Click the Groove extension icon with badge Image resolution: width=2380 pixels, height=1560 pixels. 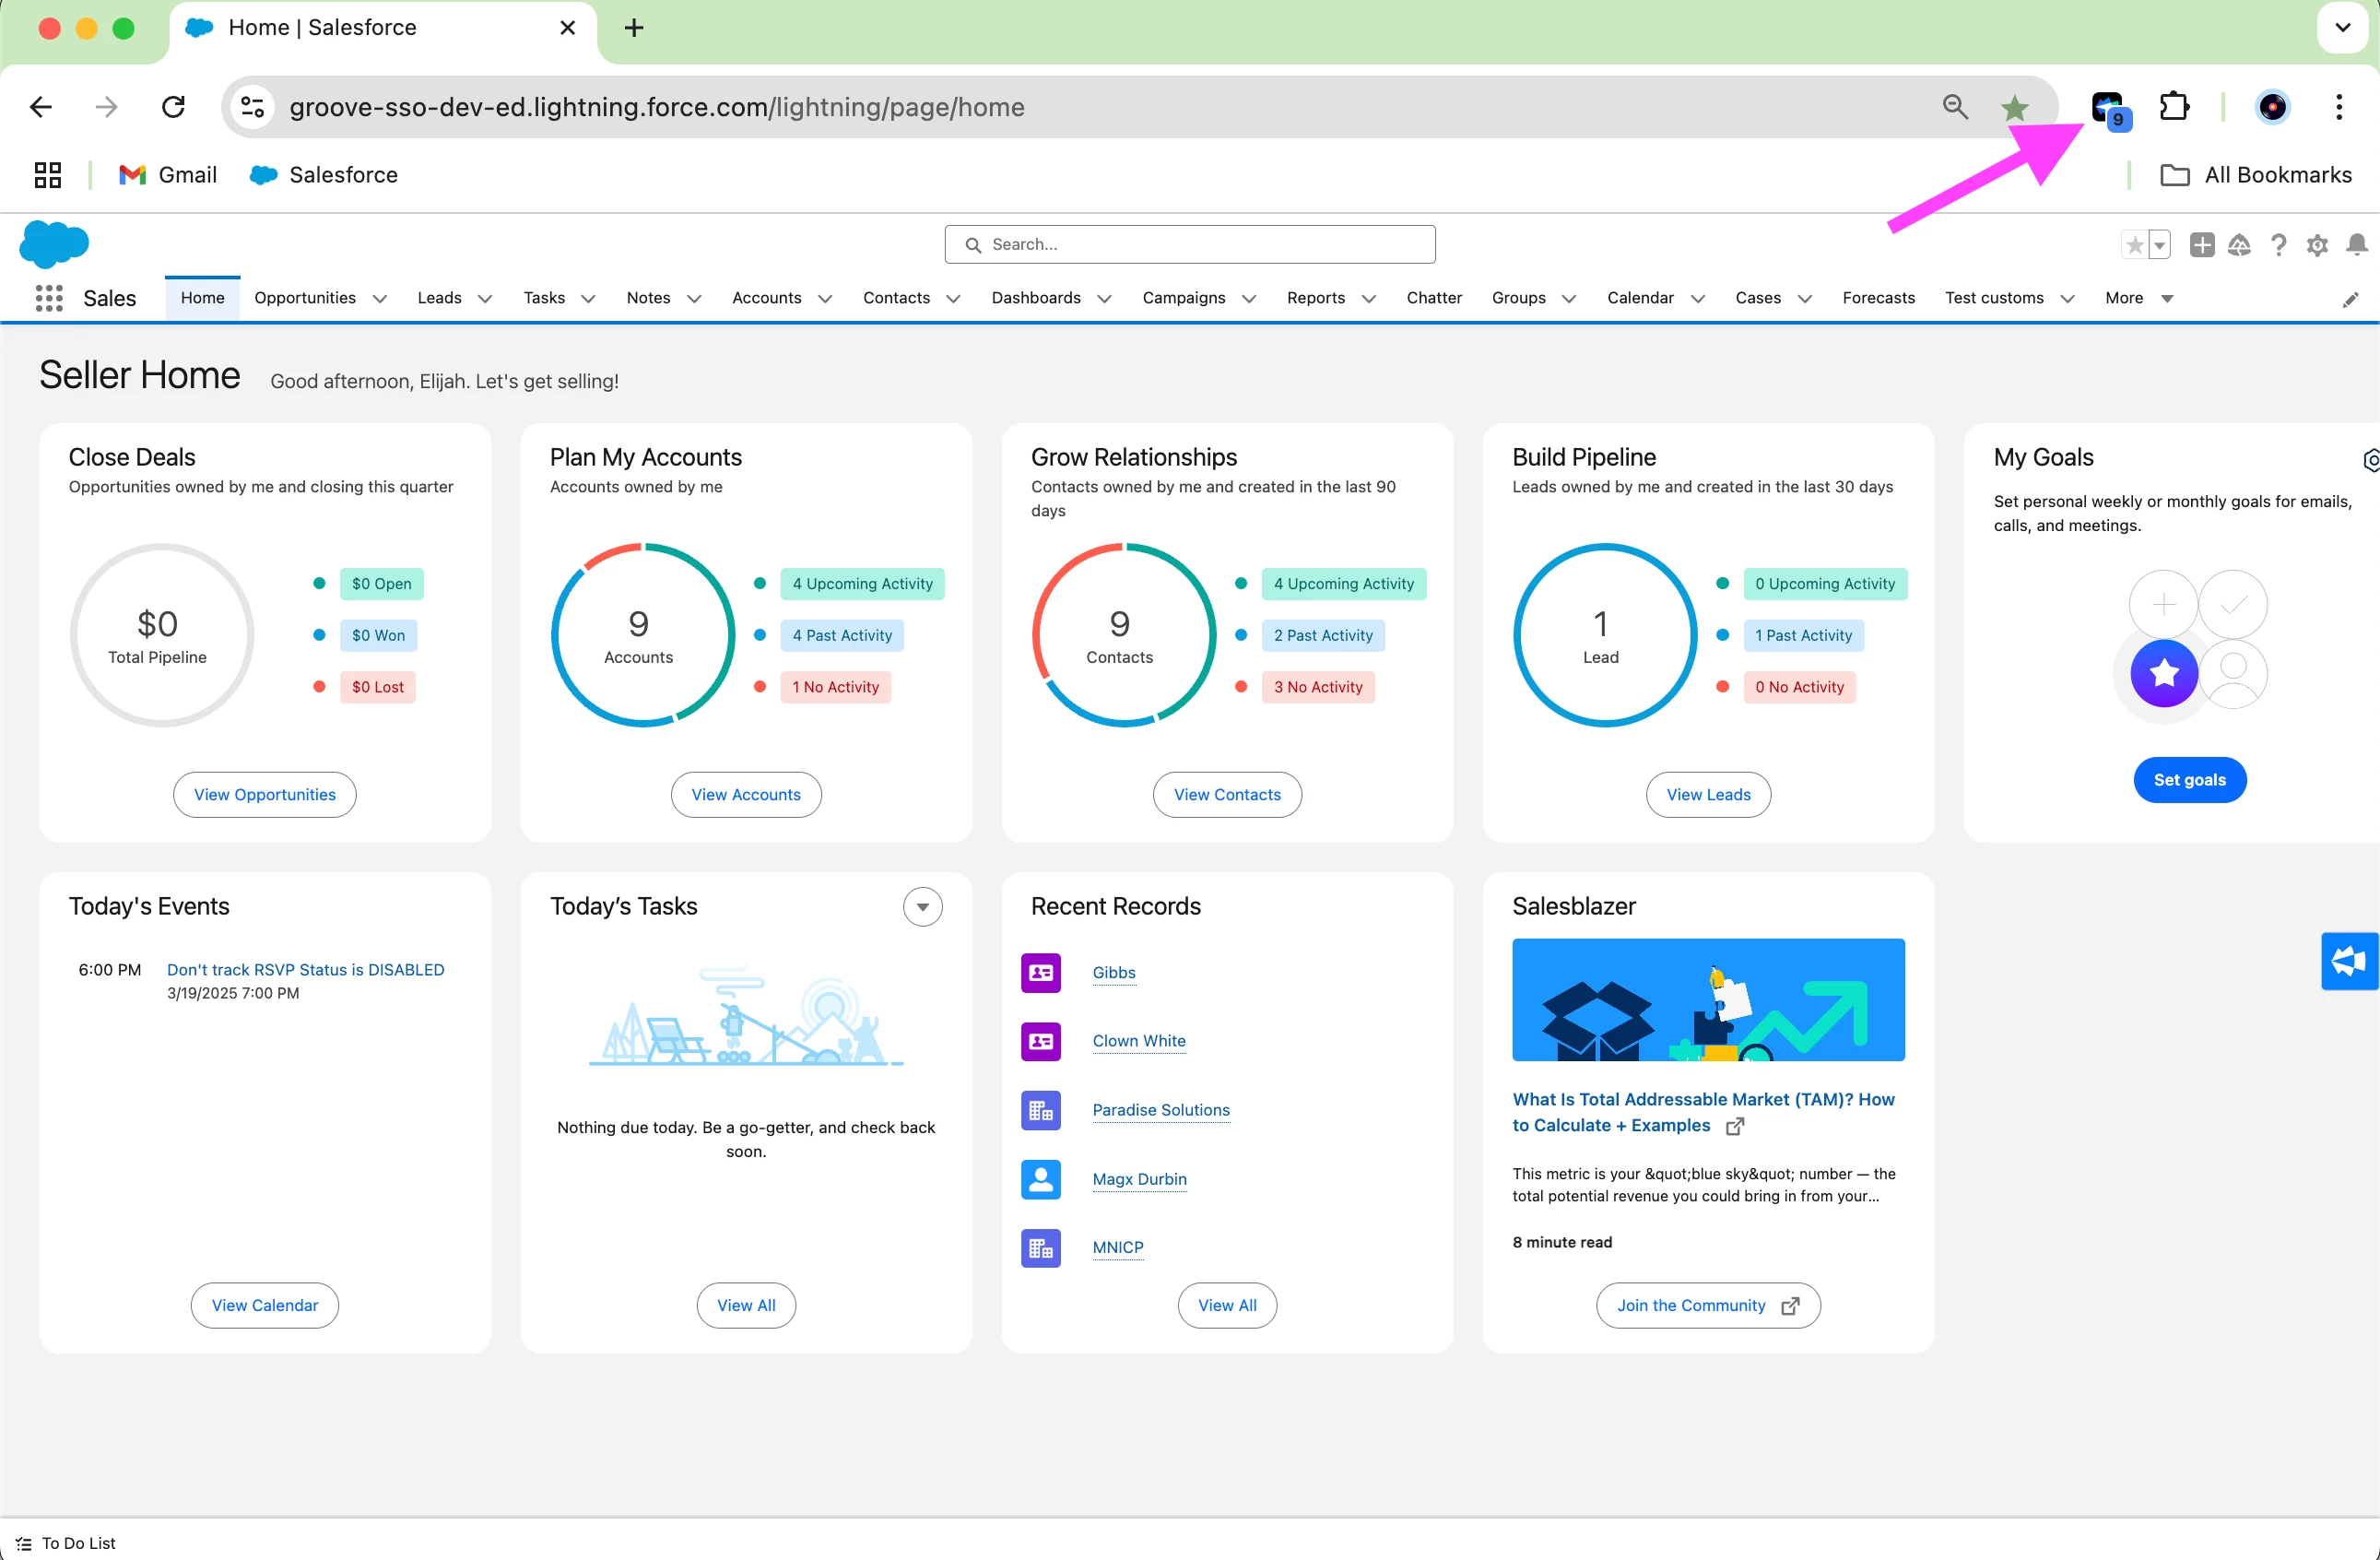[x=2108, y=108]
